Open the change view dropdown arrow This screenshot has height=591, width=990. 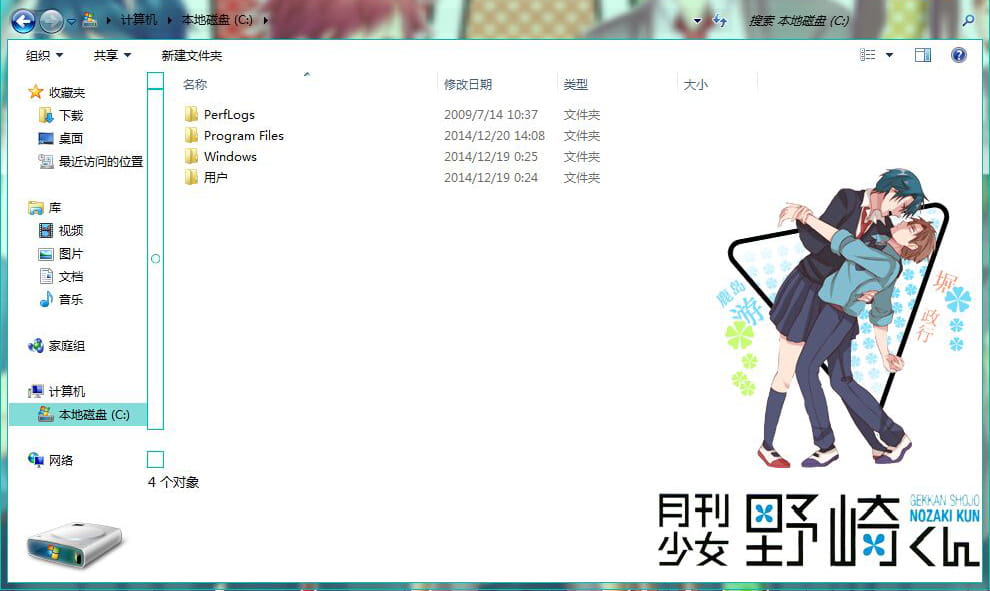pyautogui.click(x=890, y=55)
